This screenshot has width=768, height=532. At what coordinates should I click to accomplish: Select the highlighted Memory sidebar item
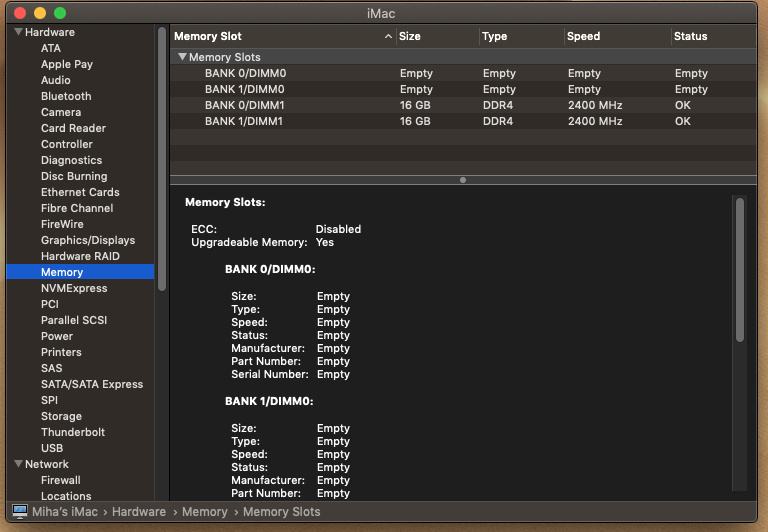80,272
